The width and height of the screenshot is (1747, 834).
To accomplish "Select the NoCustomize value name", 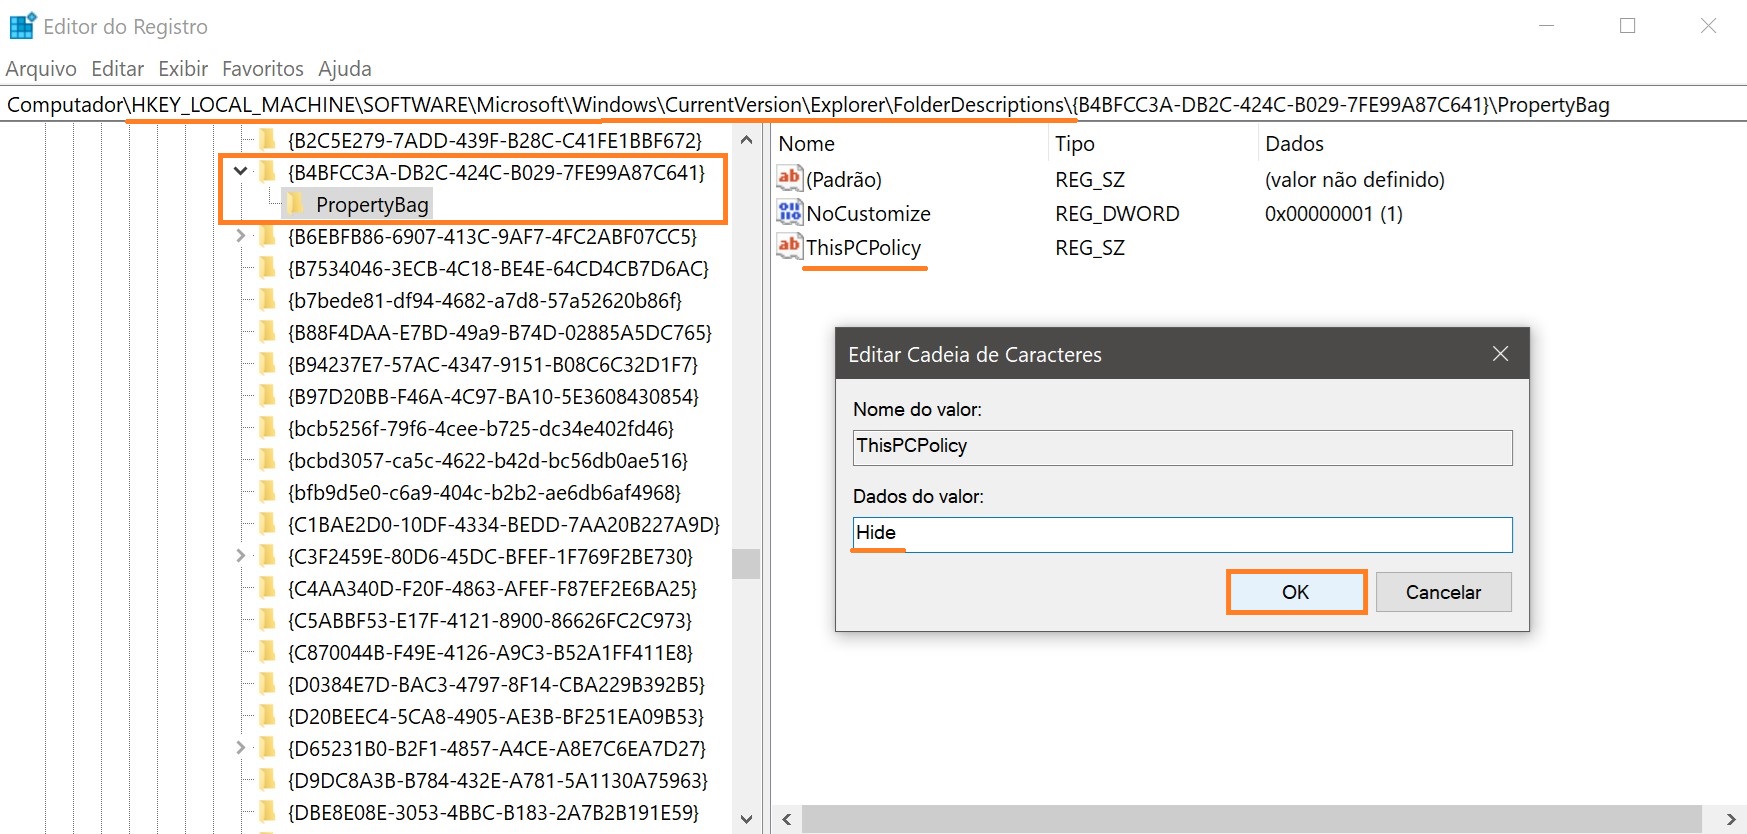I will 868,214.
